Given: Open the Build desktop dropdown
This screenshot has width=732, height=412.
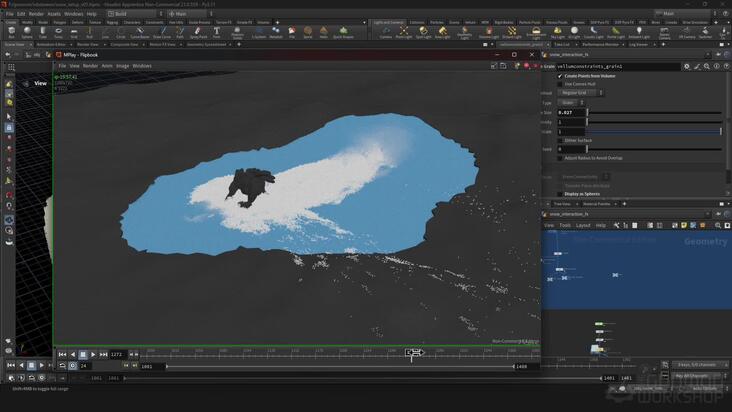Looking at the screenshot, I should click(x=135, y=14).
